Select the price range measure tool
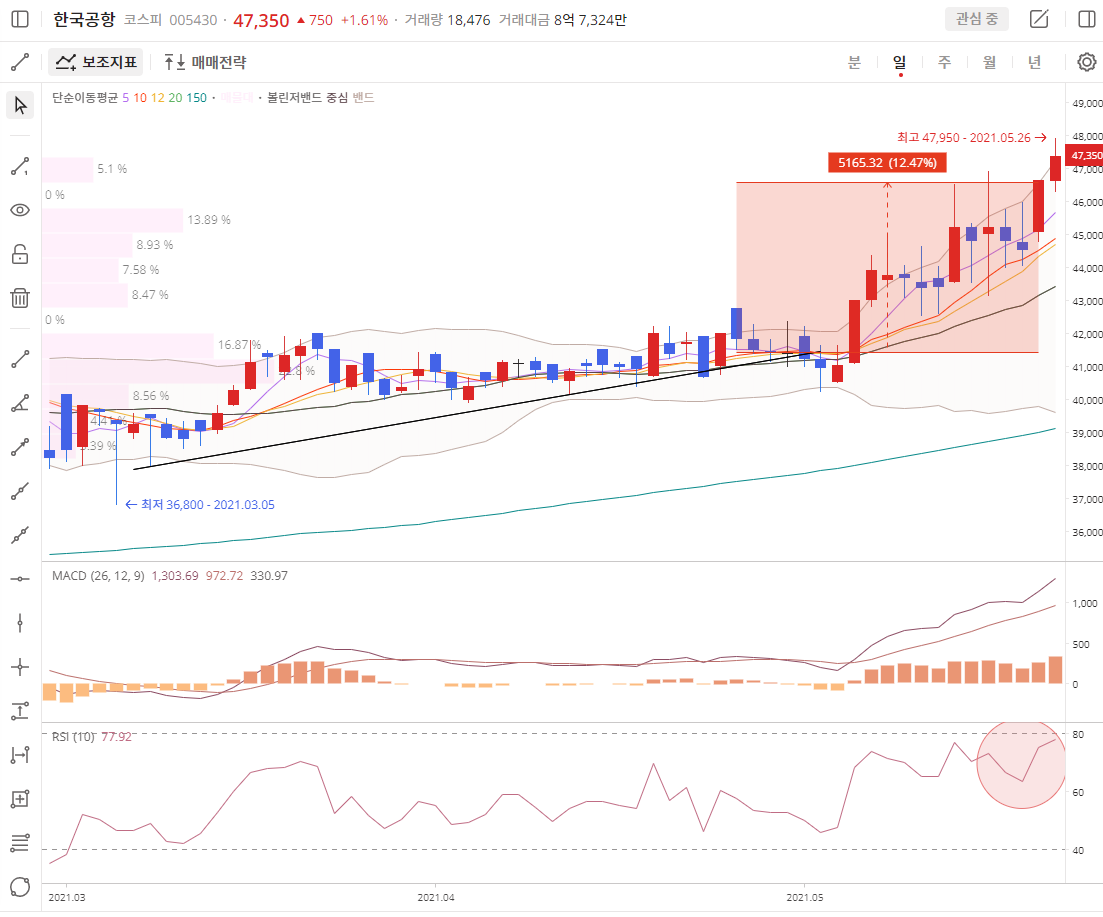This screenshot has width=1103, height=917. tap(20, 711)
